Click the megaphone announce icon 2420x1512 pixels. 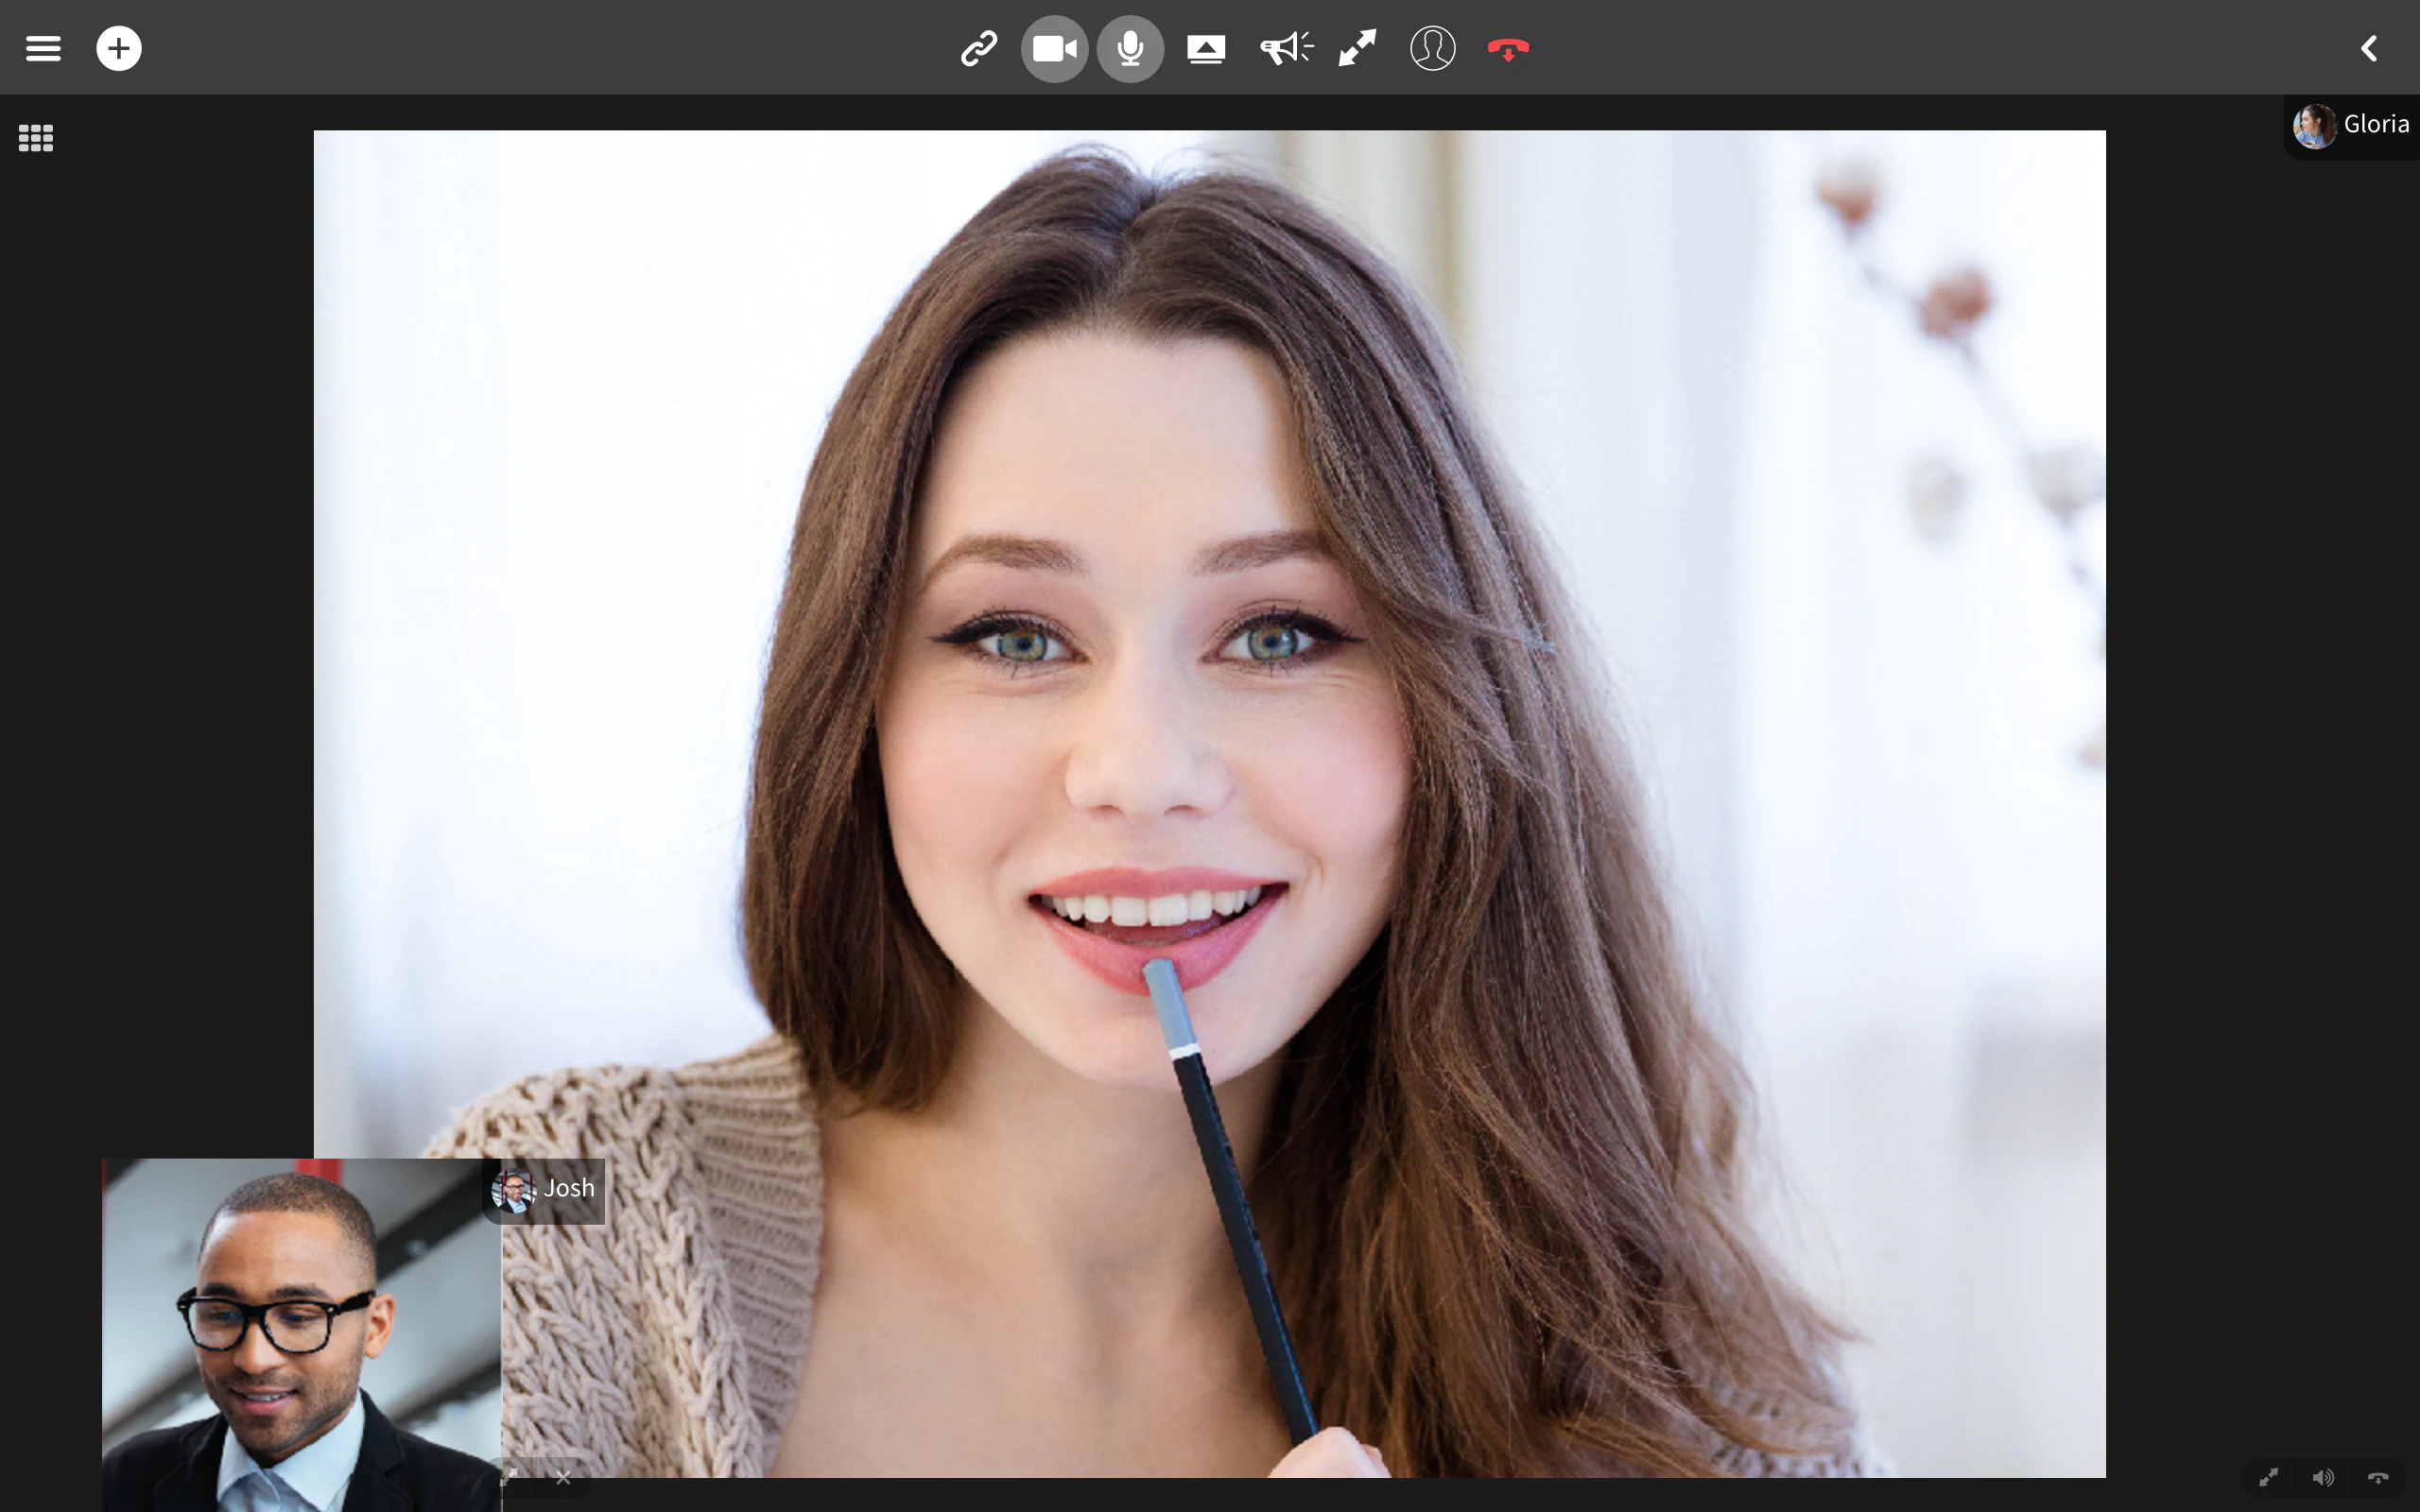point(1285,48)
